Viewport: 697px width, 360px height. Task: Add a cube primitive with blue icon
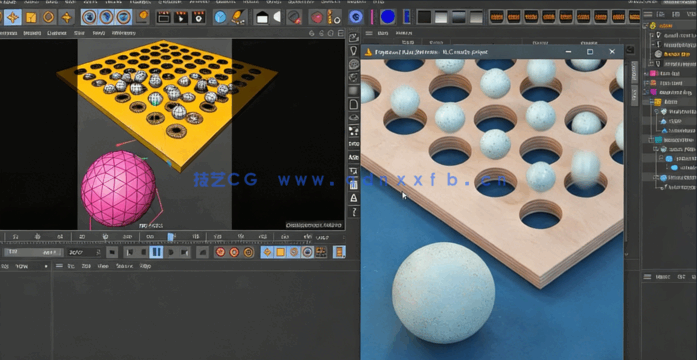220,17
